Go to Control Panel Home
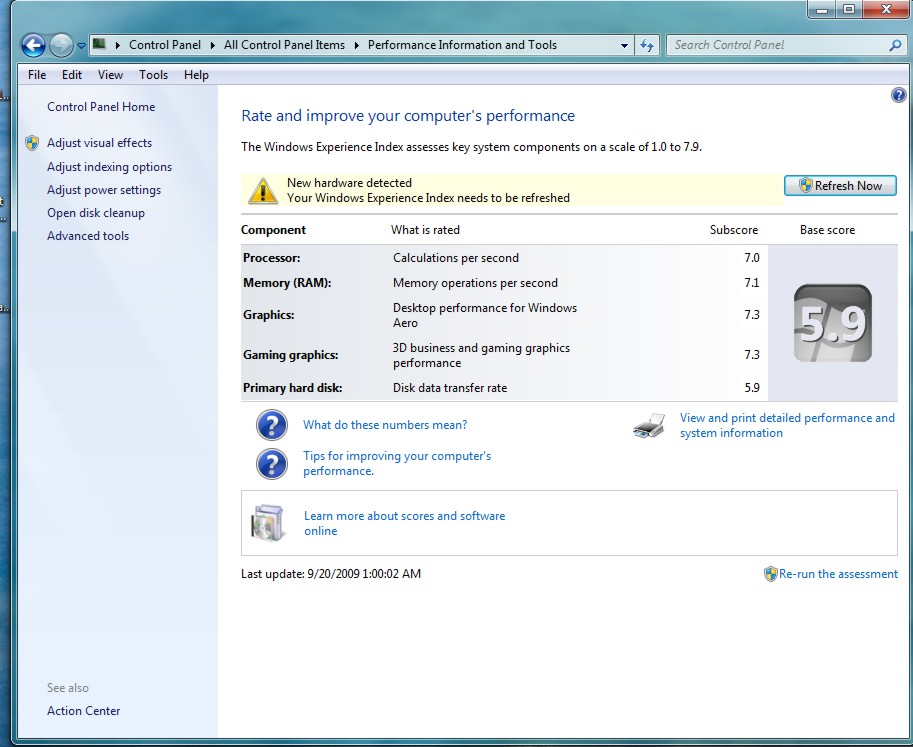 [101, 107]
